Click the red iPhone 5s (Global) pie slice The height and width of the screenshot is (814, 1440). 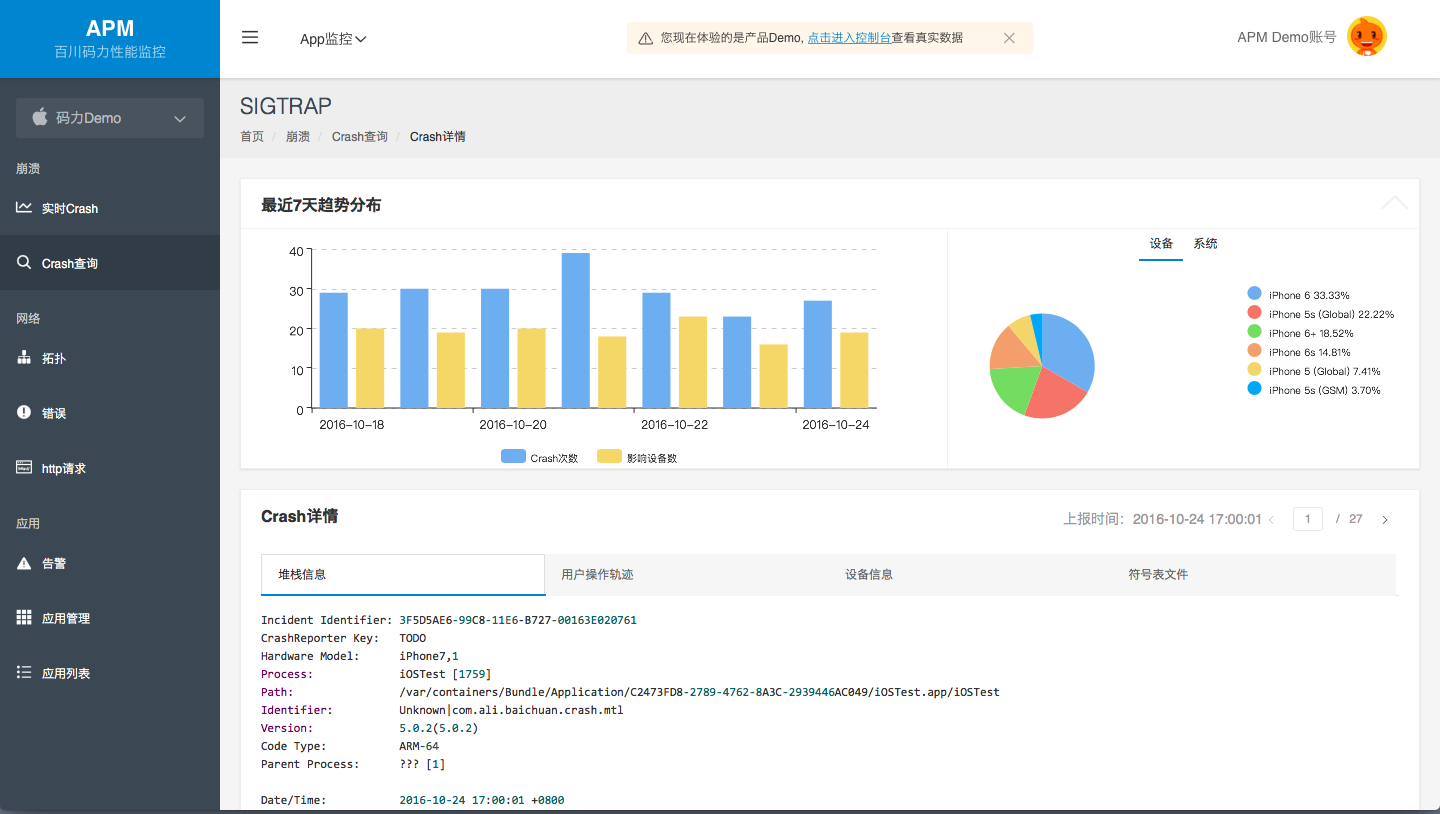pyautogui.click(x=1053, y=395)
